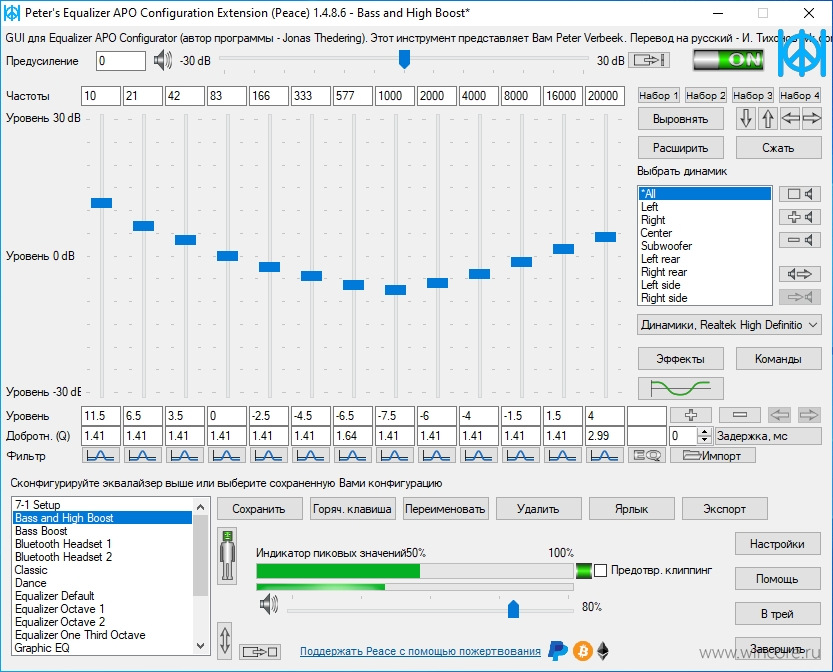Remove a speaker with the minus speaker icon
Image resolution: width=833 pixels, height=672 pixels.
[800, 240]
